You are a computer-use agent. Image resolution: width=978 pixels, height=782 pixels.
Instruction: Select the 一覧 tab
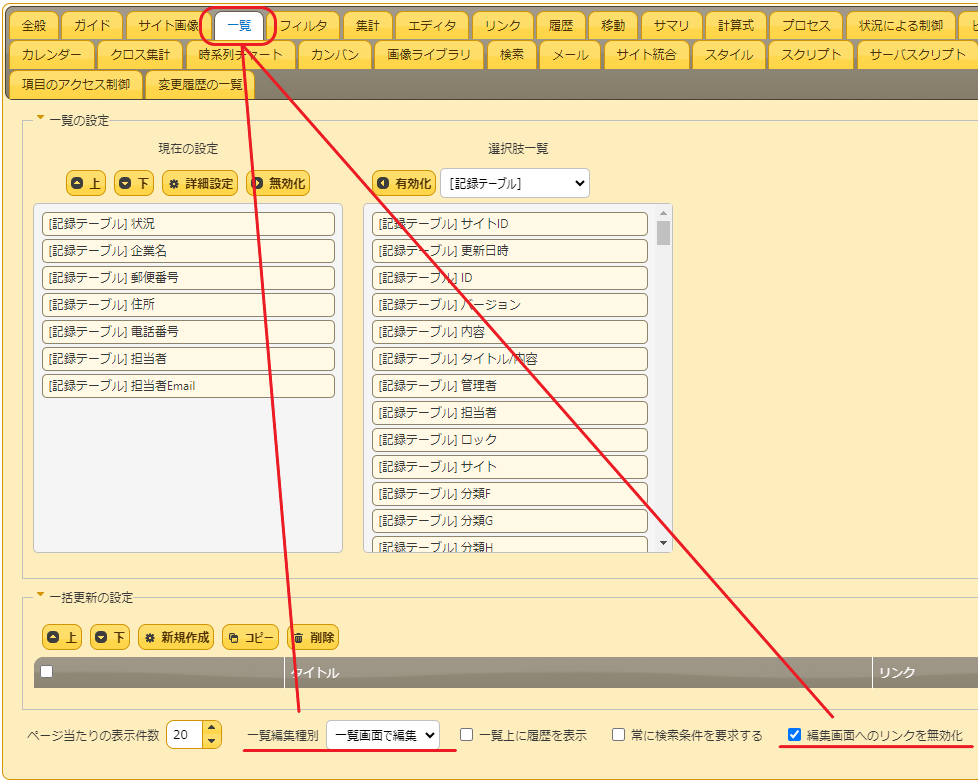click(239, 26)
